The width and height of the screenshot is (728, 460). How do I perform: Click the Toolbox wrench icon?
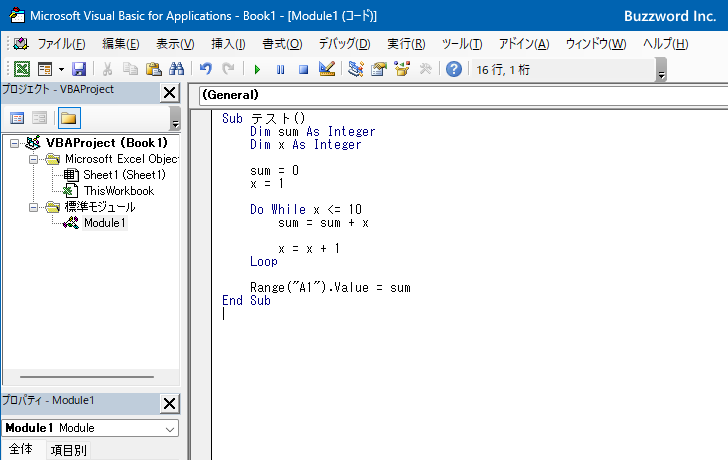425,69
